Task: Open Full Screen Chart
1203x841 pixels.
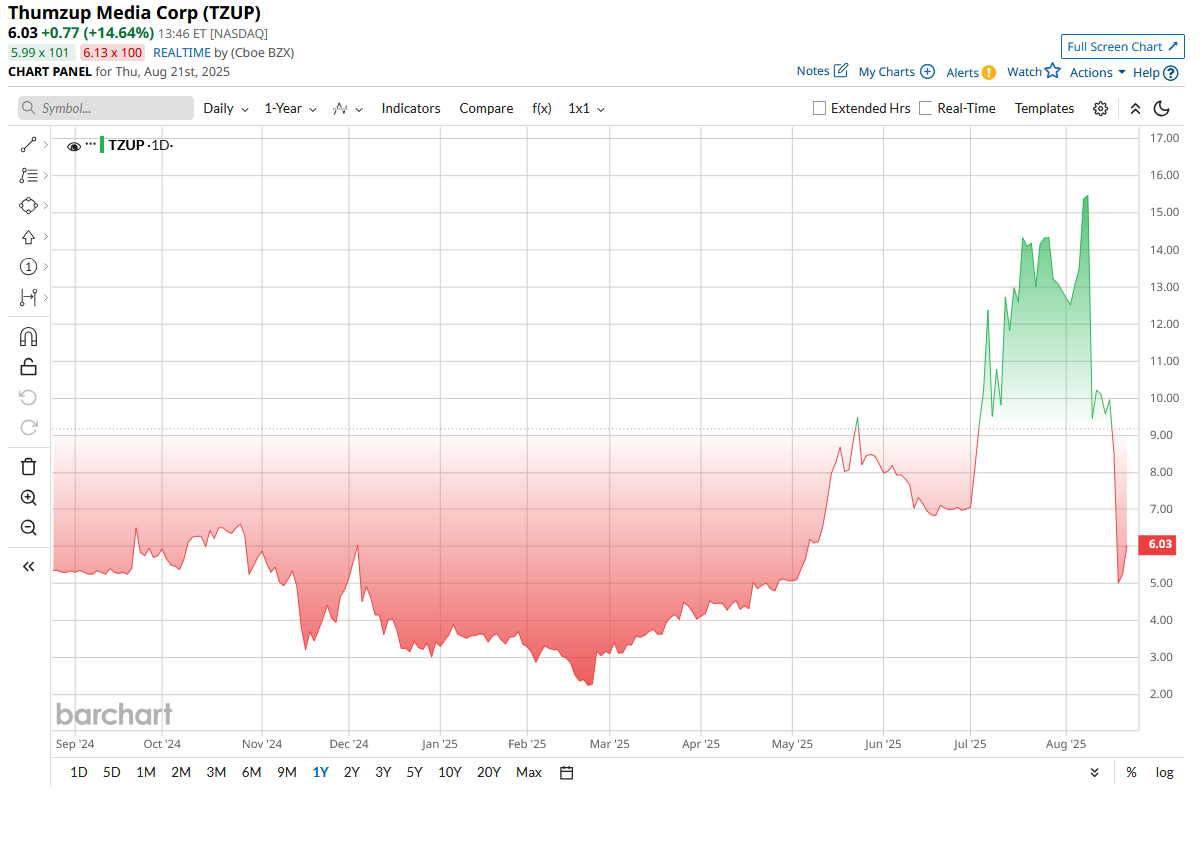Action: [1122, 46]
